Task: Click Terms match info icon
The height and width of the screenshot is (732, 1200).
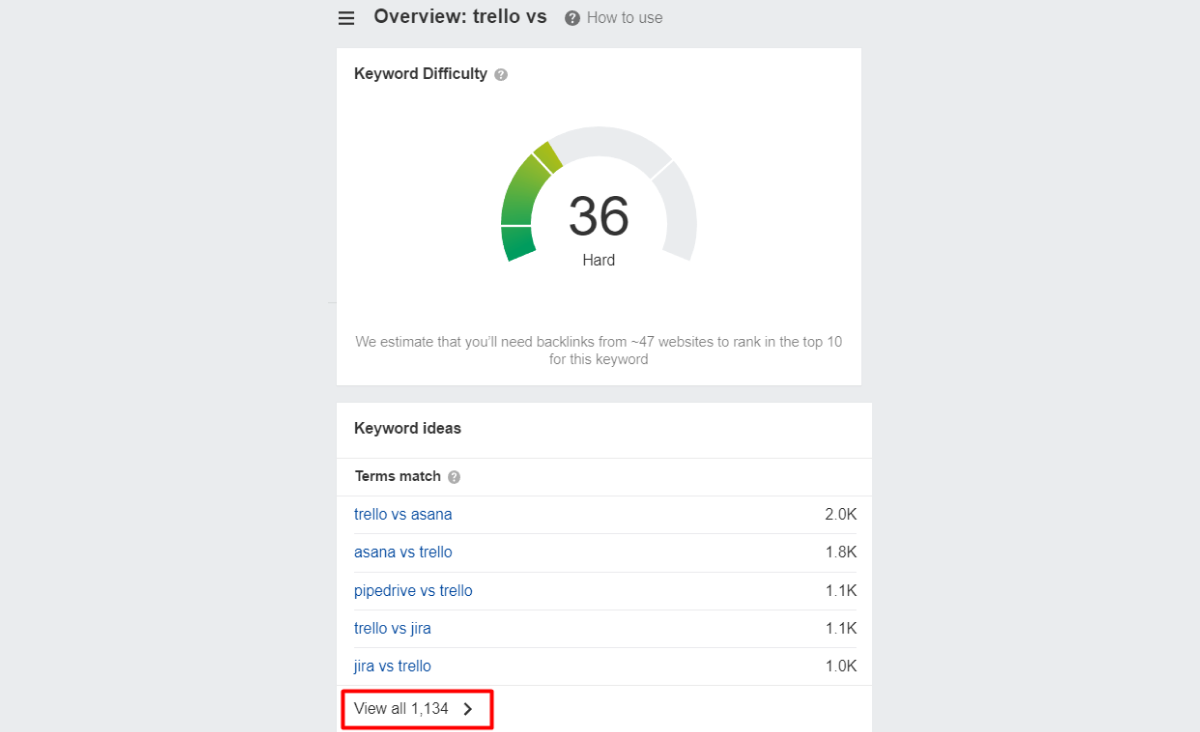Action: click(454, 477)
